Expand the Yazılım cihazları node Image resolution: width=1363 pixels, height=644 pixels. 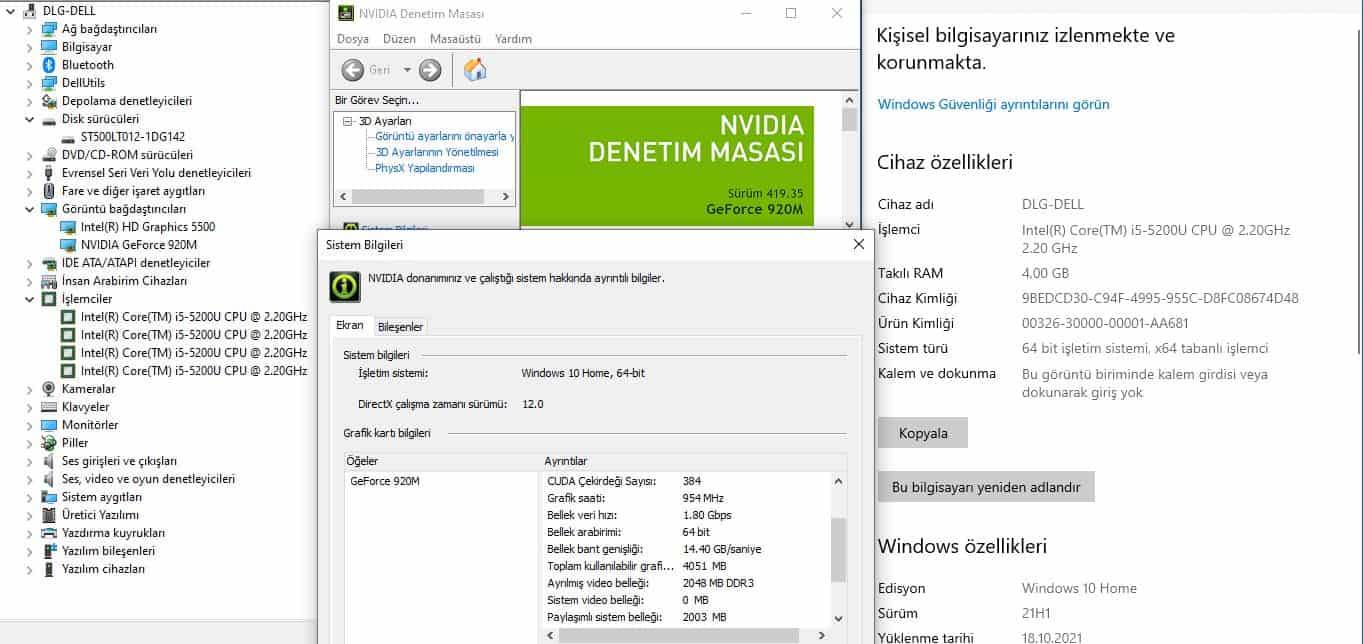[30, 569]
